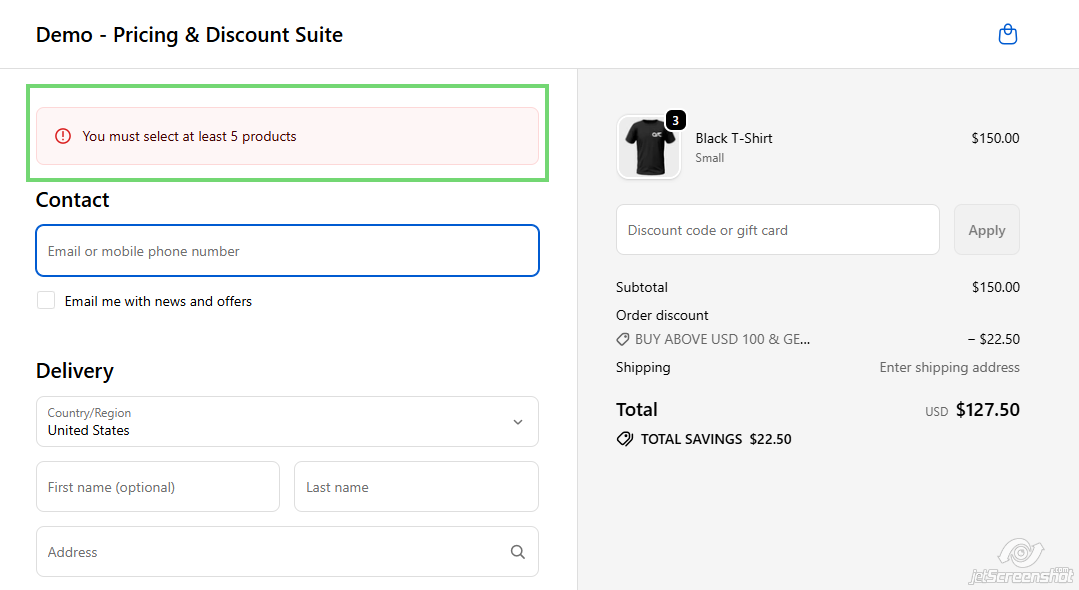Click the Discount code or gift card field

(777, 230)
